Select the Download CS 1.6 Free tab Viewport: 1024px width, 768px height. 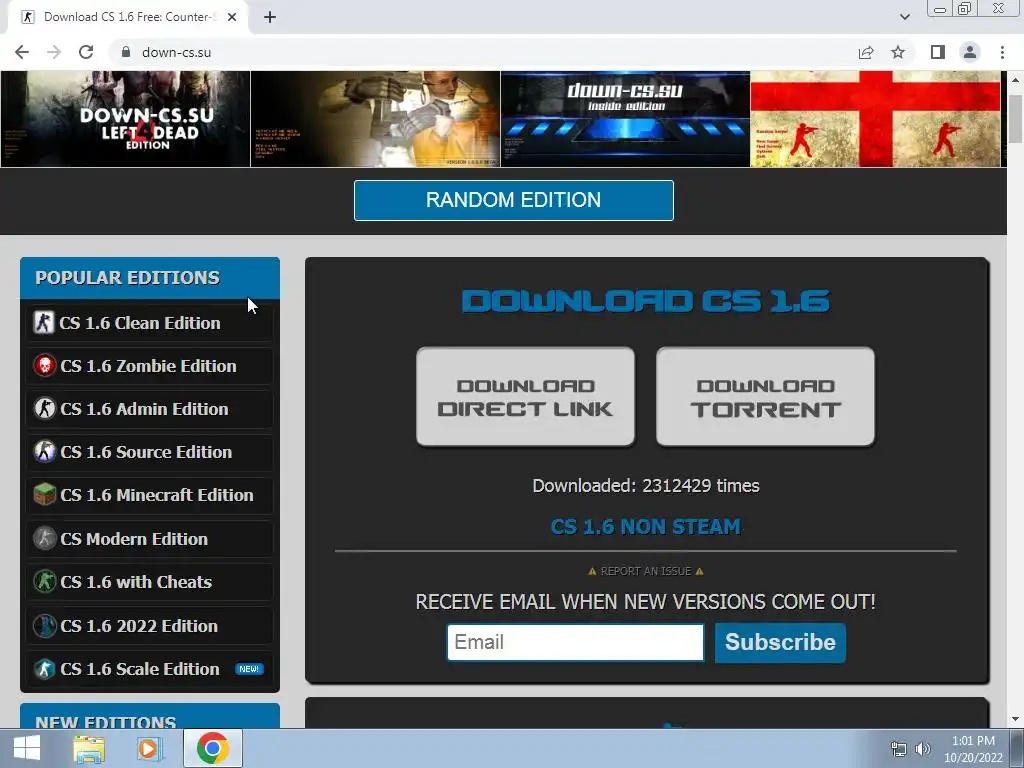(128, 17)
